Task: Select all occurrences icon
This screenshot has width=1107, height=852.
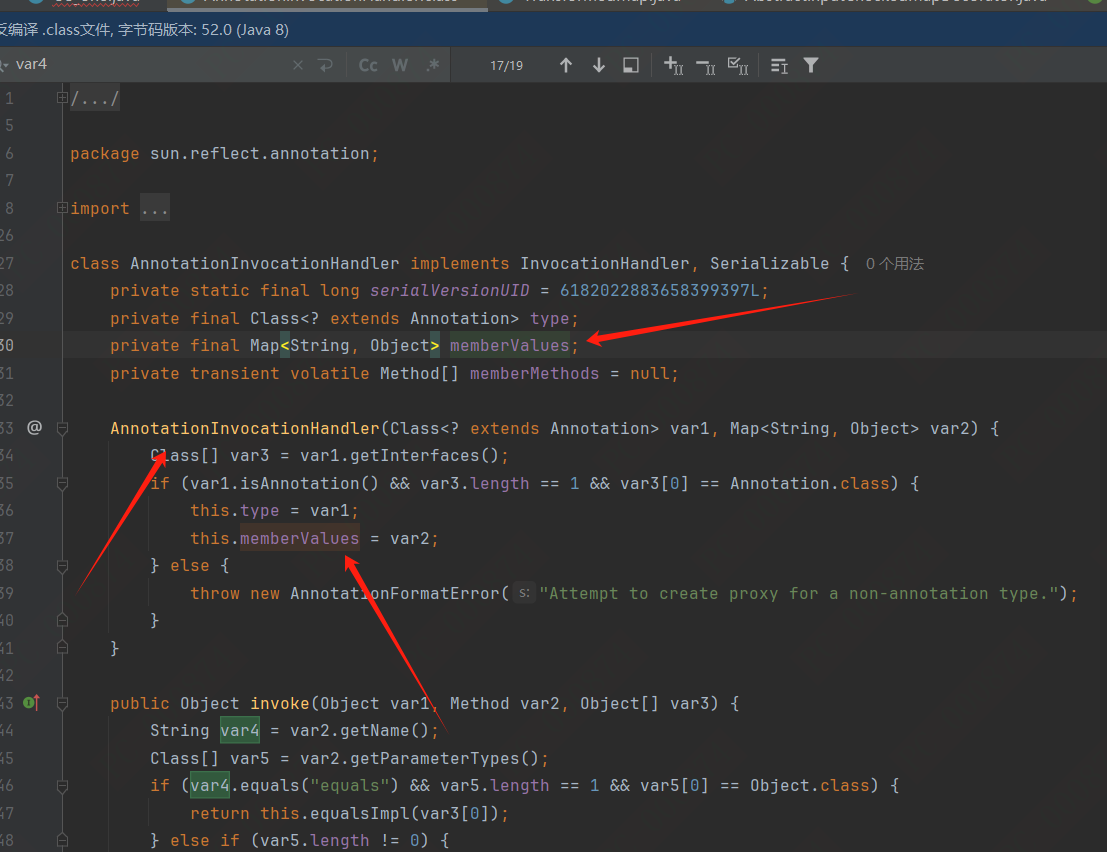Action: click(738, 66)
